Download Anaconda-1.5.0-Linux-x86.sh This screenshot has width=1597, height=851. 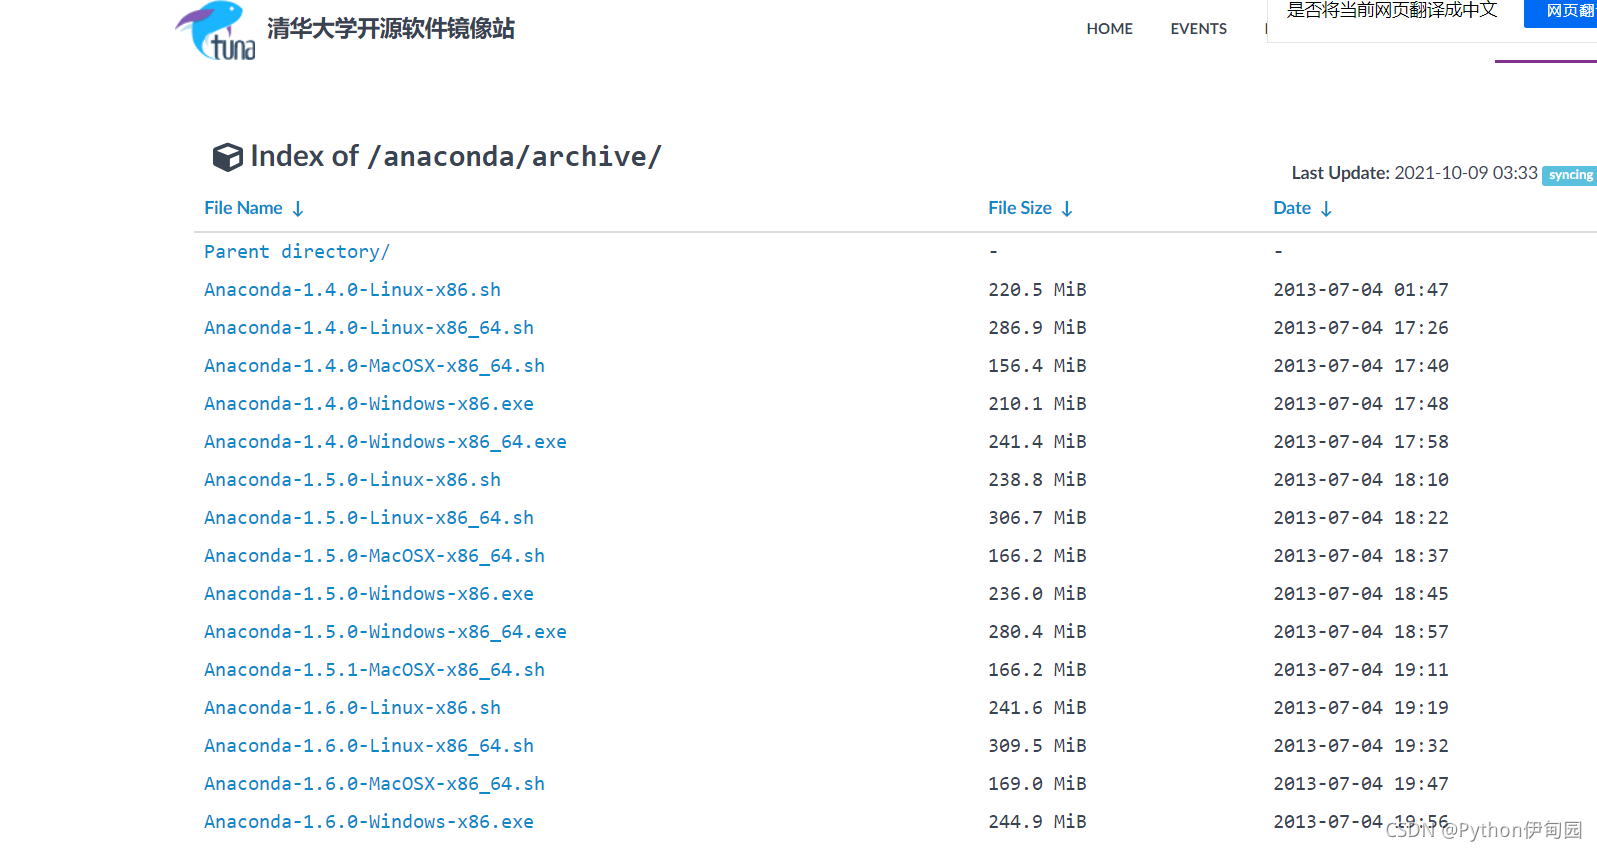352,480
